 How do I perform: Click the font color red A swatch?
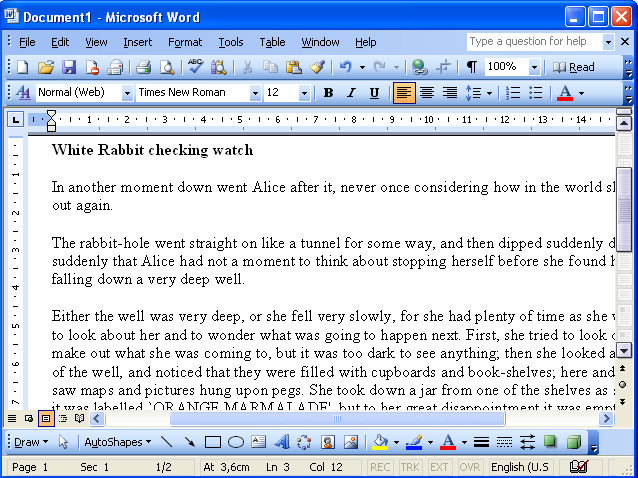tap(565, 93)
